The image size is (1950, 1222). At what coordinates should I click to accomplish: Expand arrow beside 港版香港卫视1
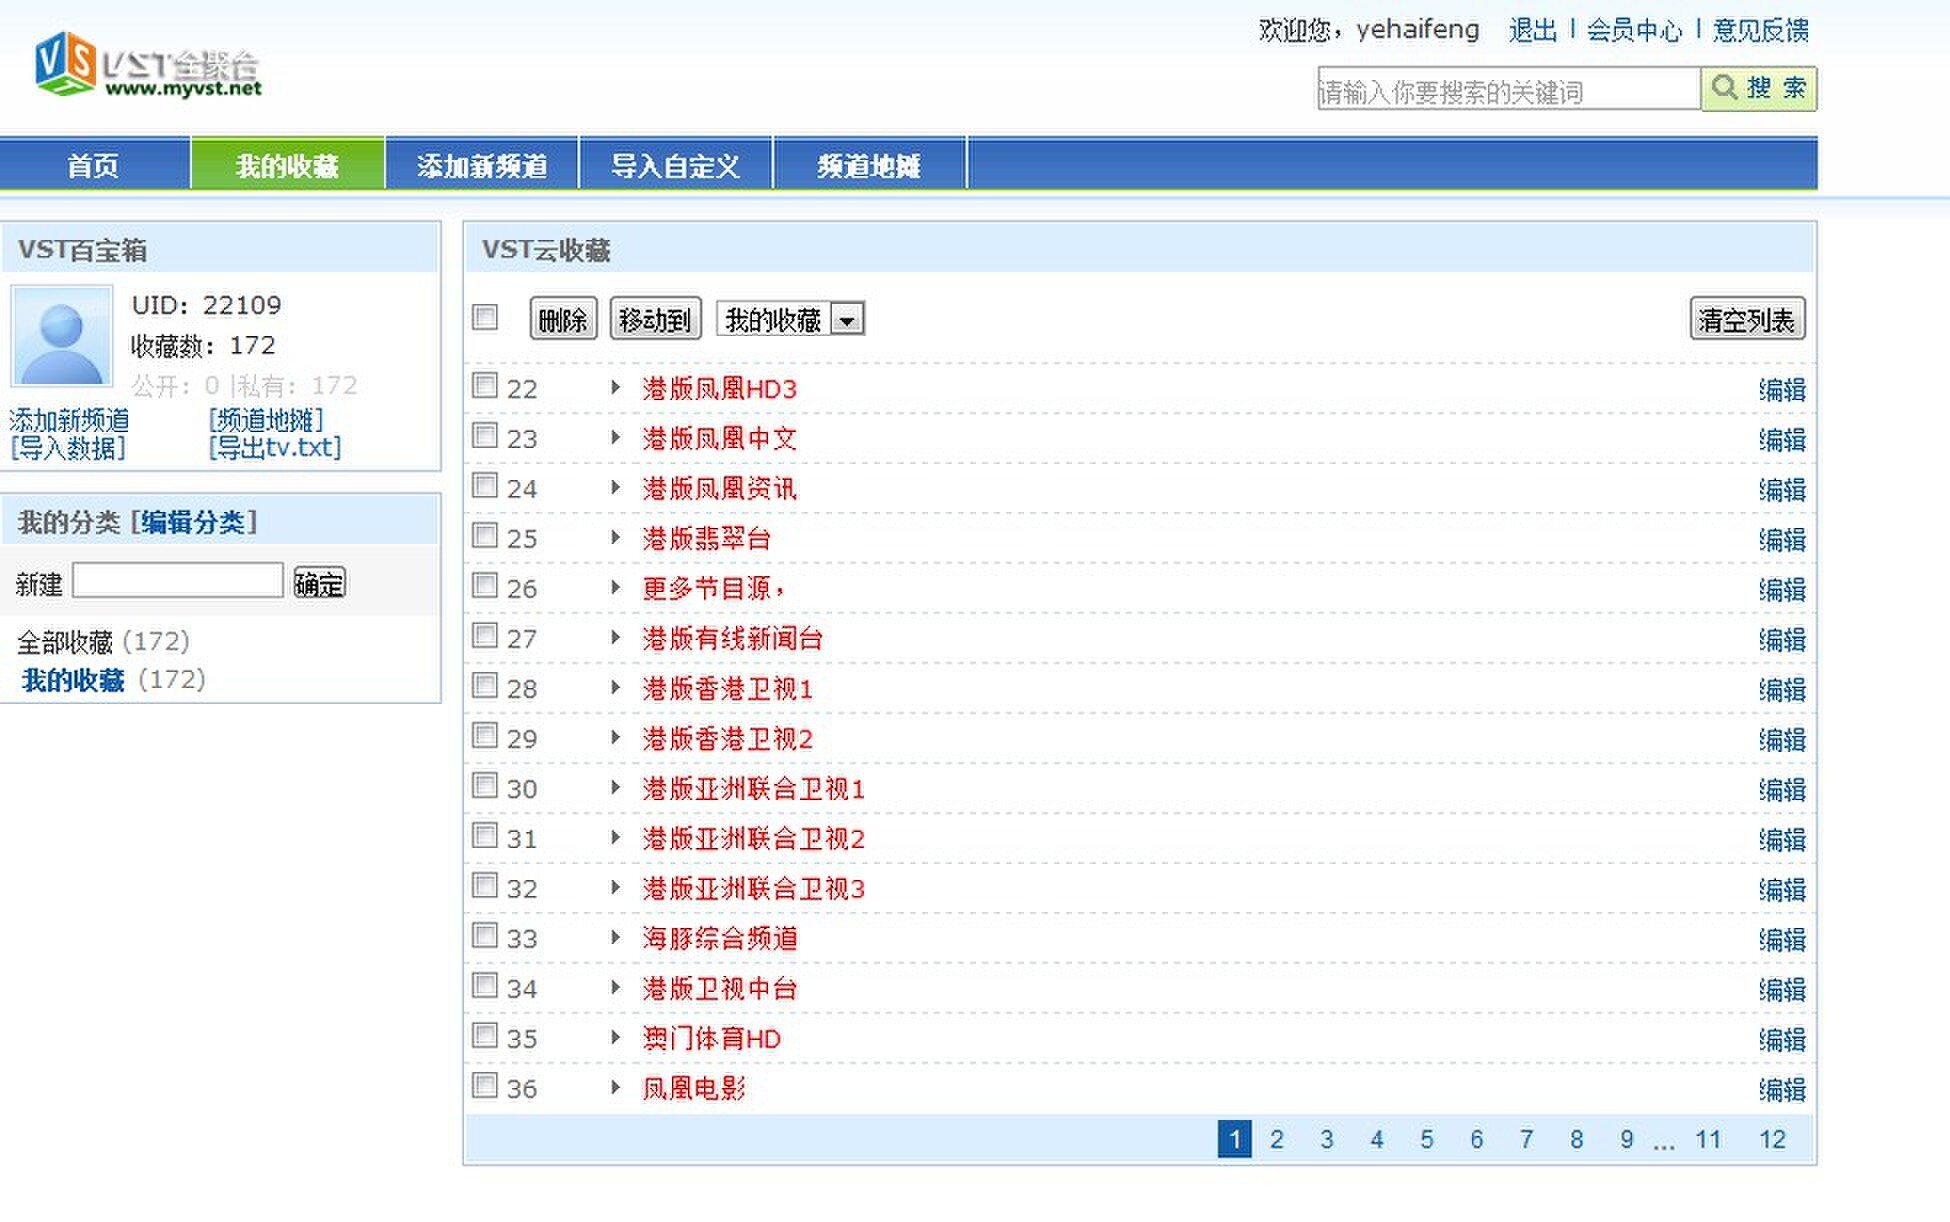(x=616, y=688)
